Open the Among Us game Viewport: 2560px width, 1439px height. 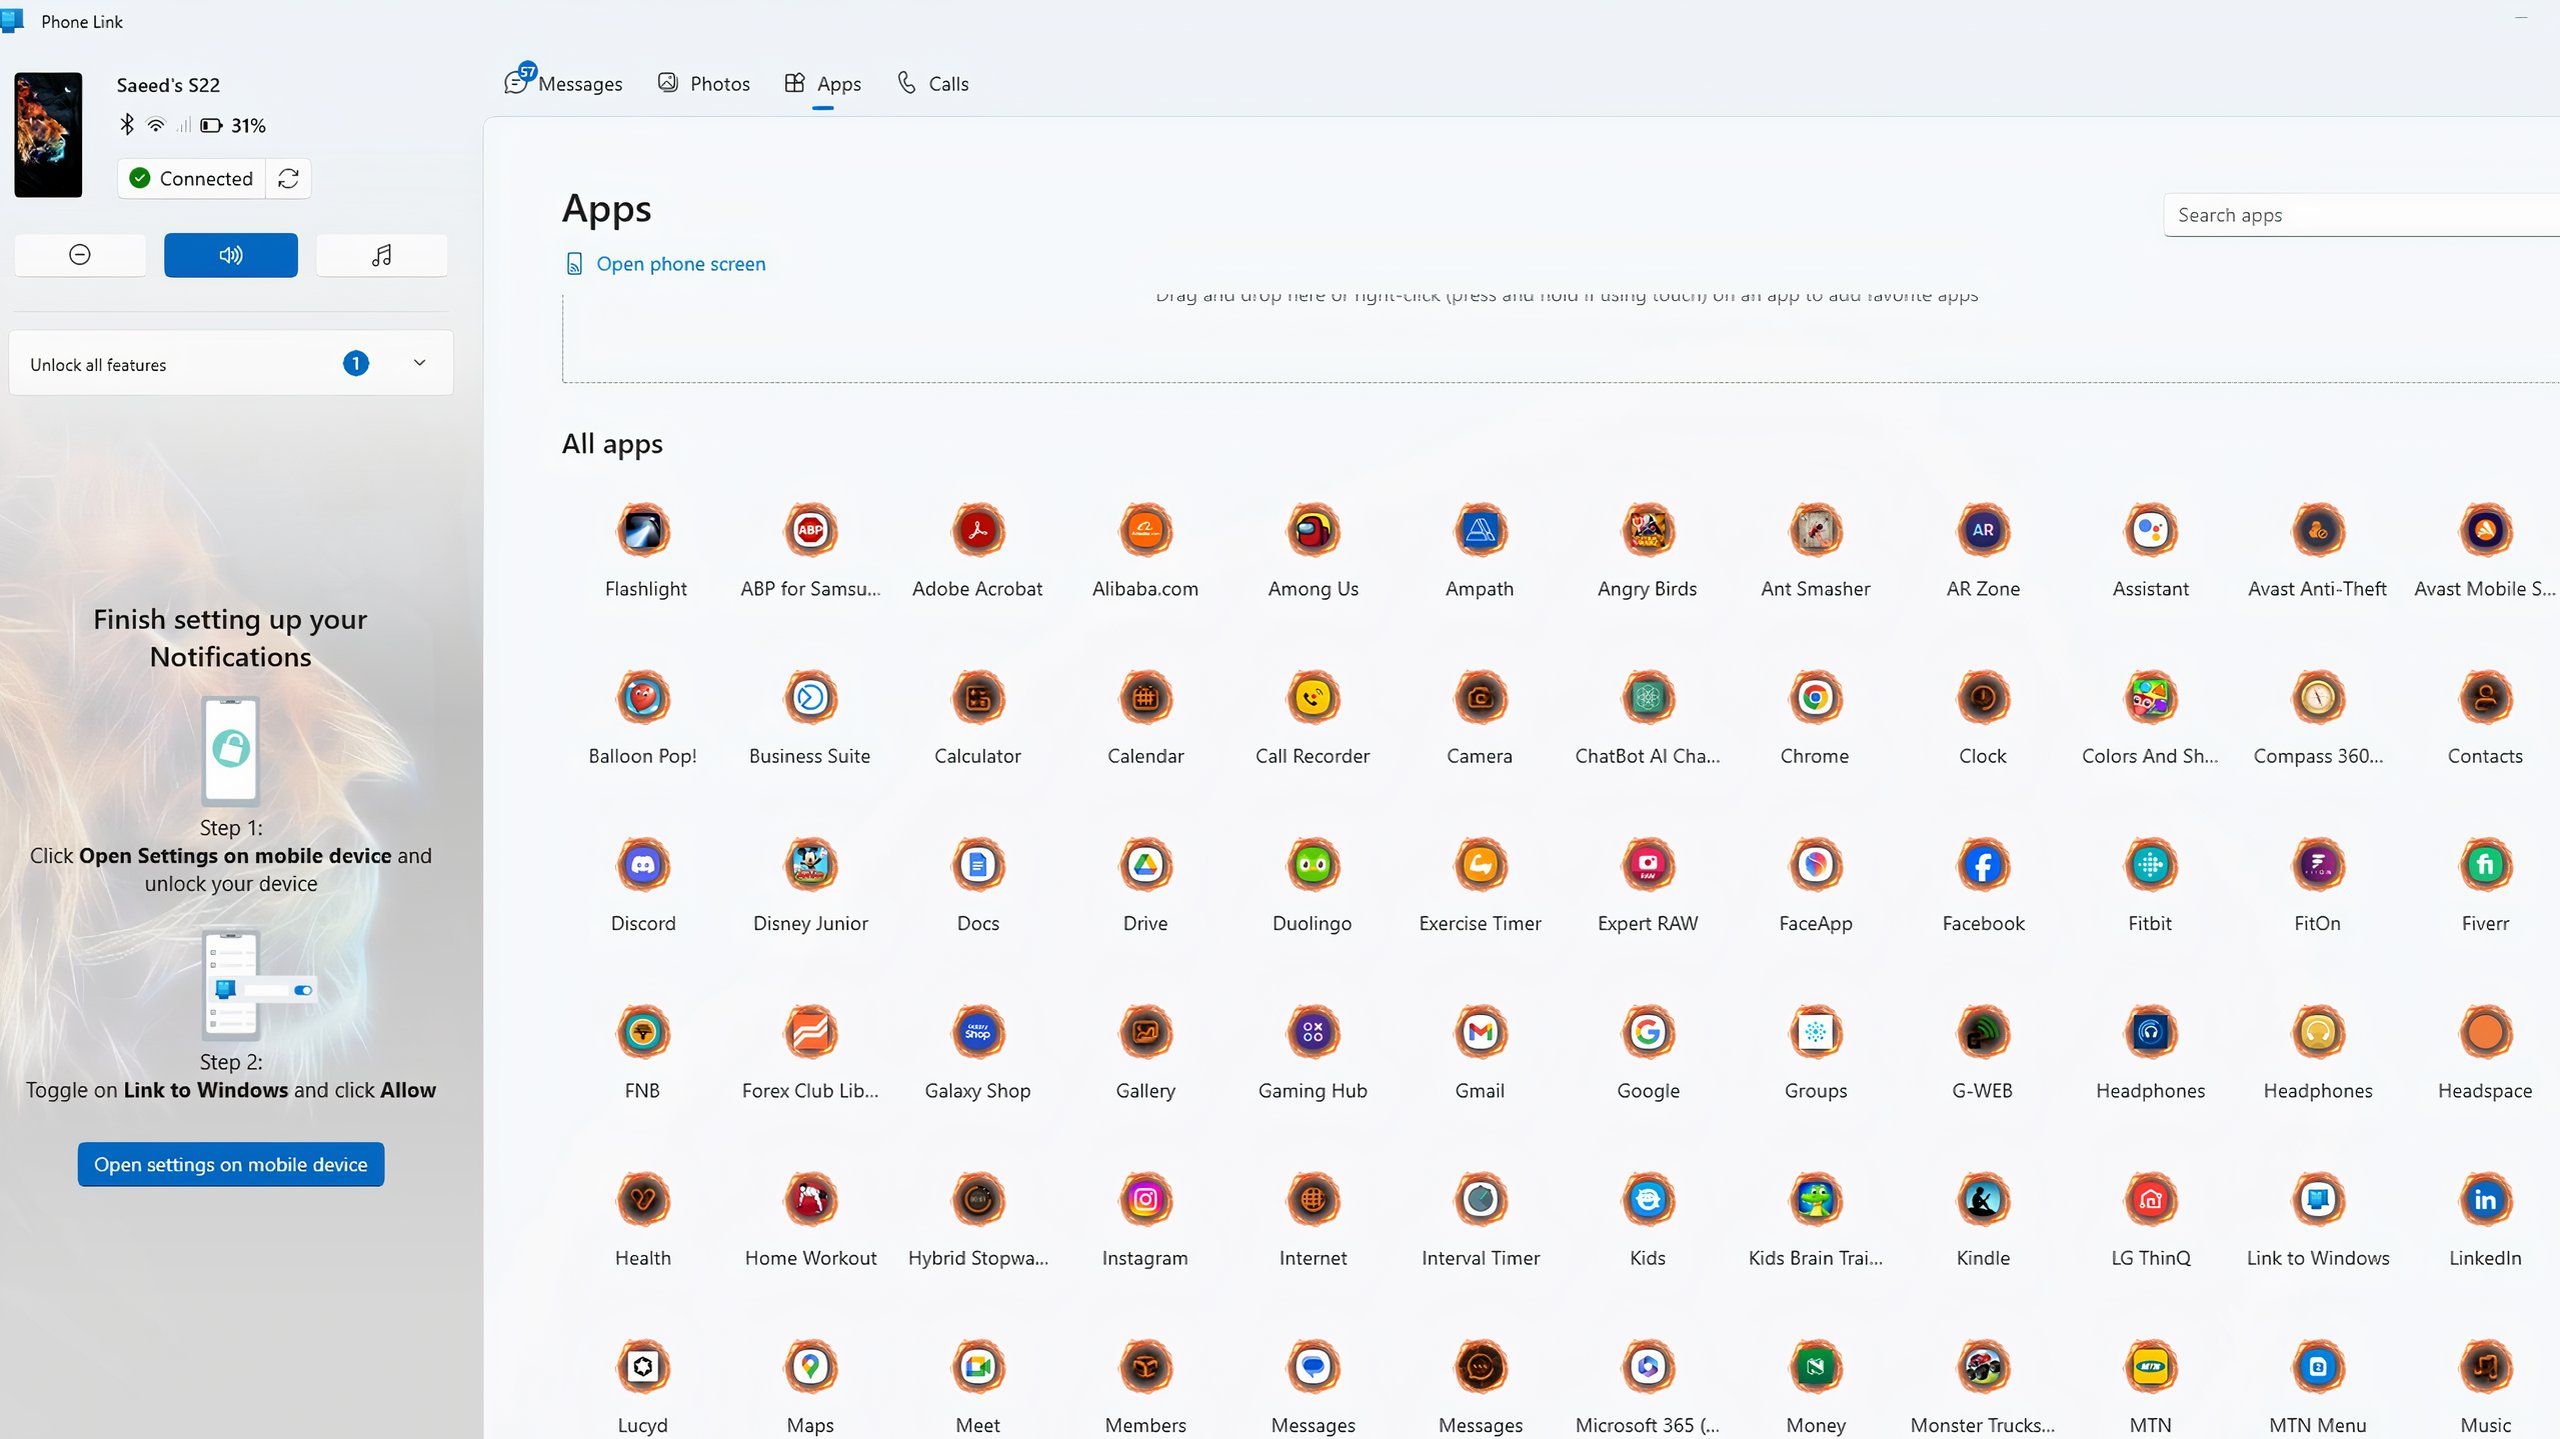point(1313,531)
